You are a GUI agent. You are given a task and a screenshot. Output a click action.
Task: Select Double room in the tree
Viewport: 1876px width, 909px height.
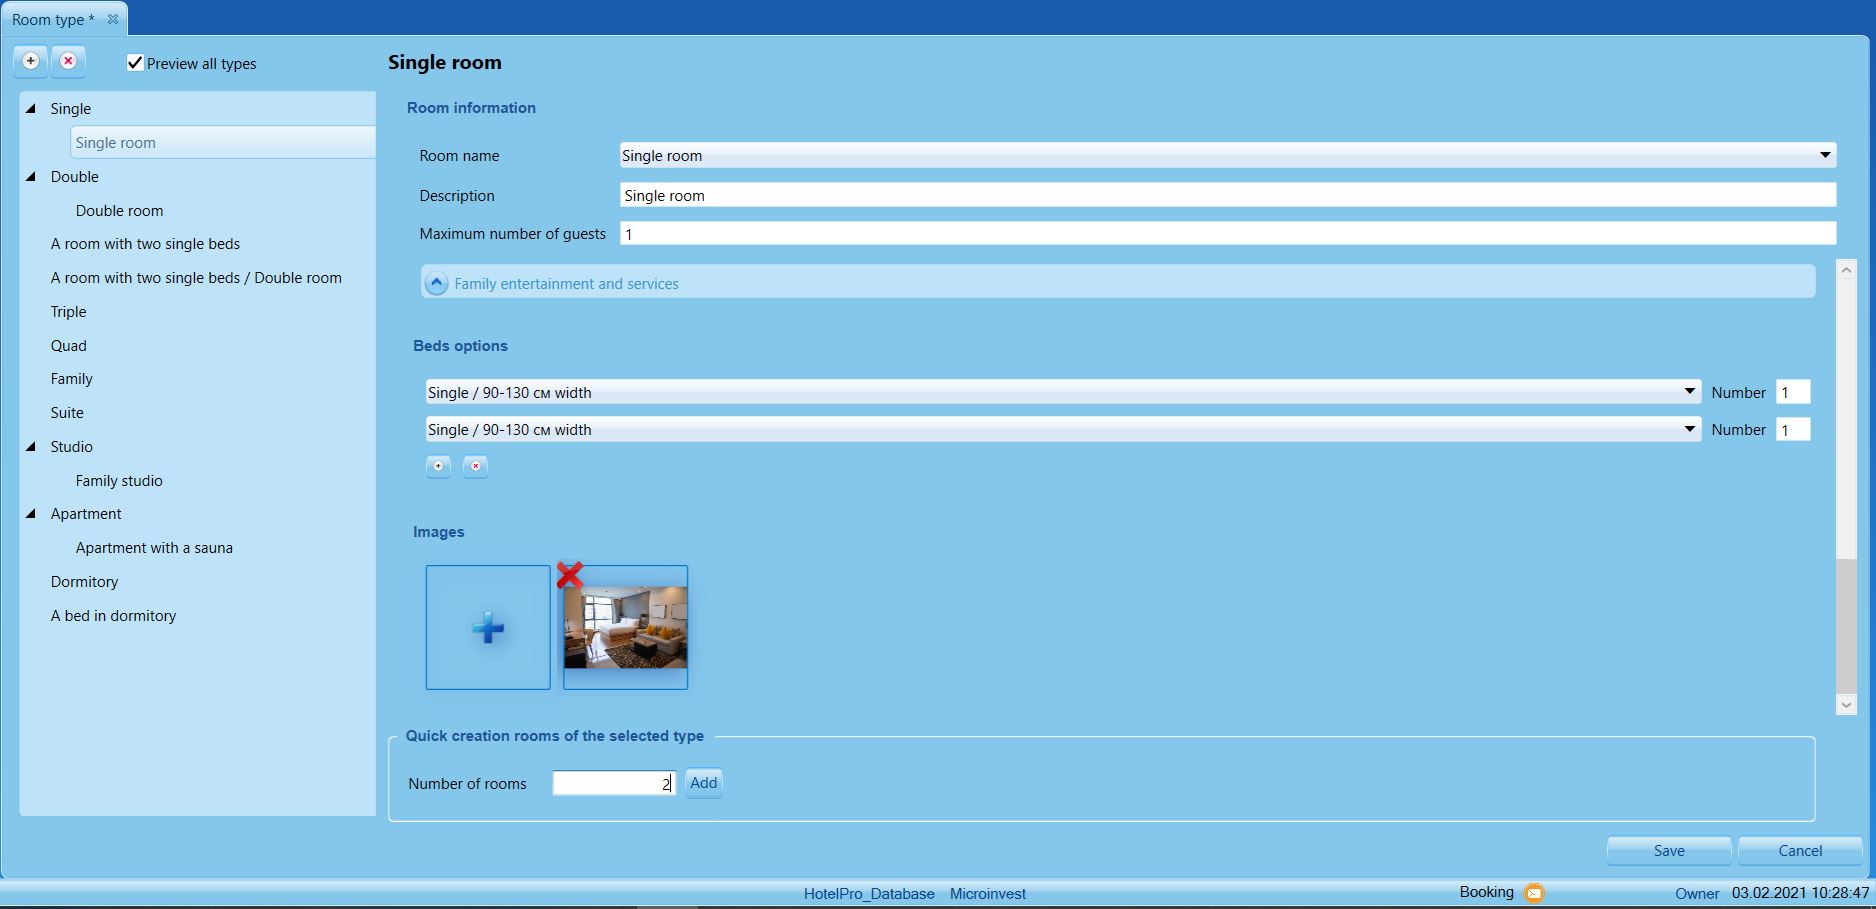pyautogui.click(x=119, y=210)
